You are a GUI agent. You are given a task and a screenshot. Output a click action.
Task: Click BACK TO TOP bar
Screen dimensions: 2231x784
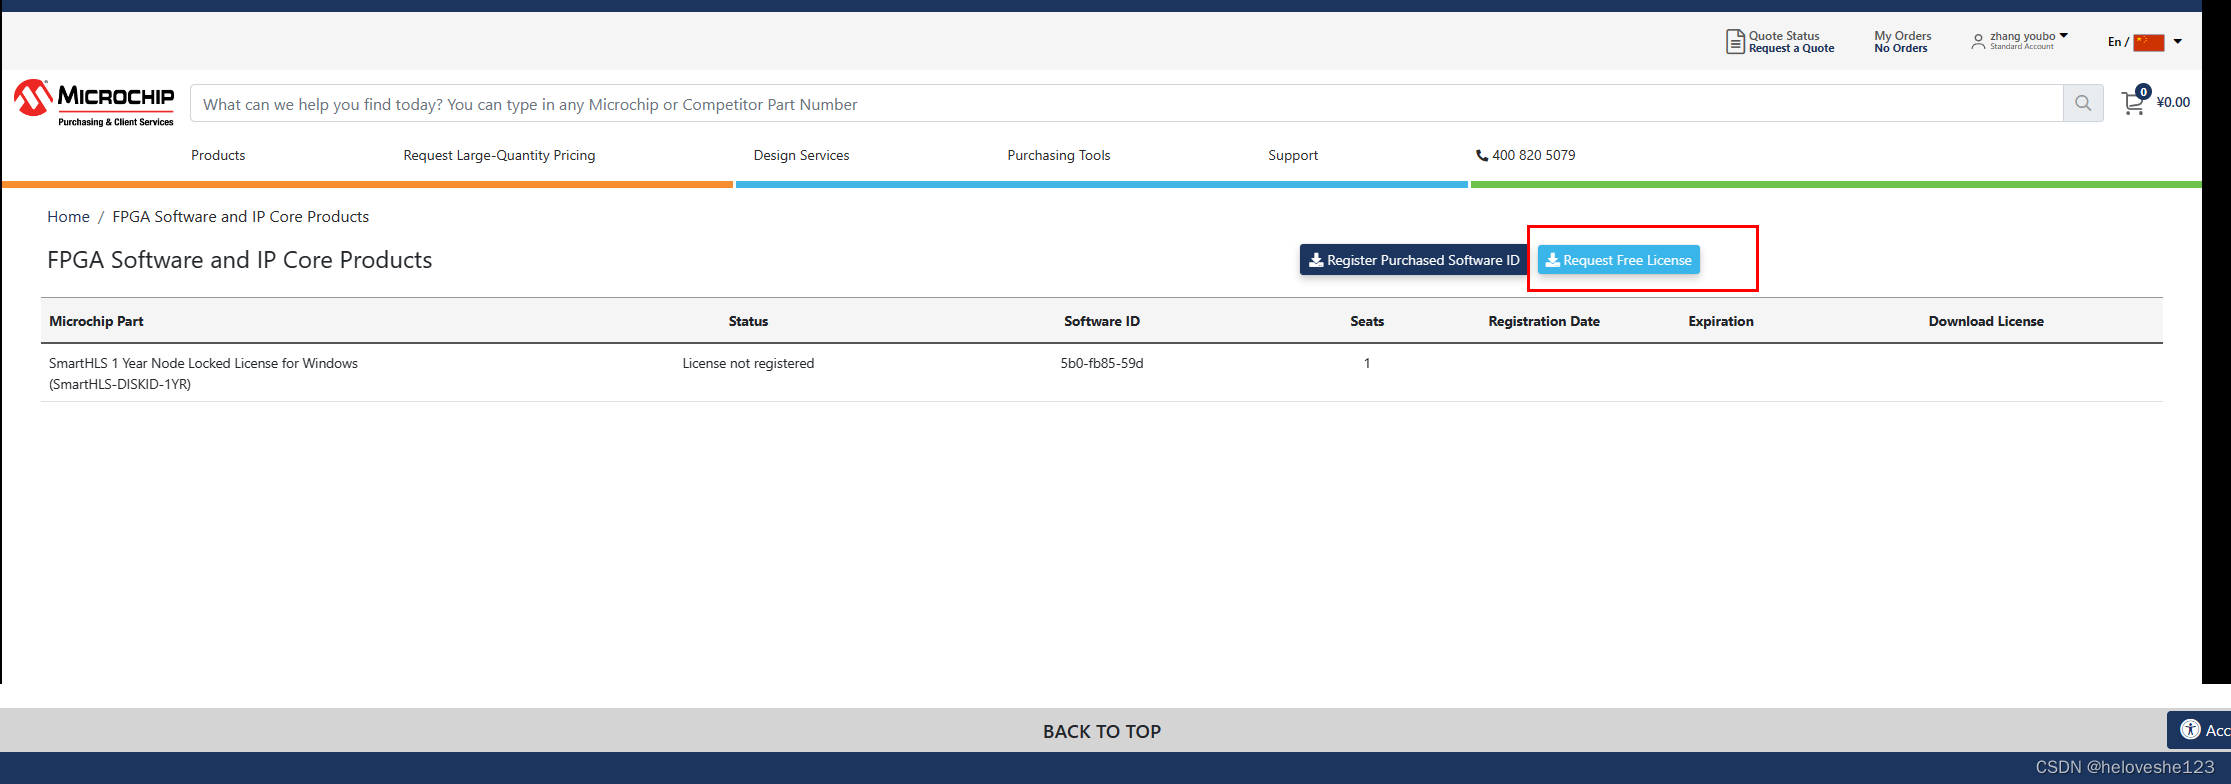point(1101,731)
